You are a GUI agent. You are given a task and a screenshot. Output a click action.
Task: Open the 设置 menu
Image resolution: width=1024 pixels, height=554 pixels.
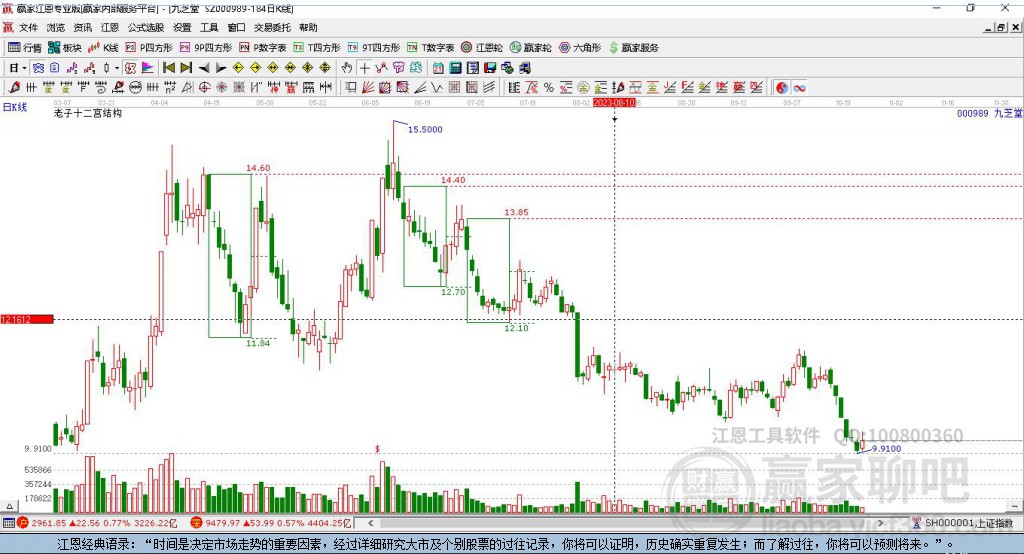[182, 27]
